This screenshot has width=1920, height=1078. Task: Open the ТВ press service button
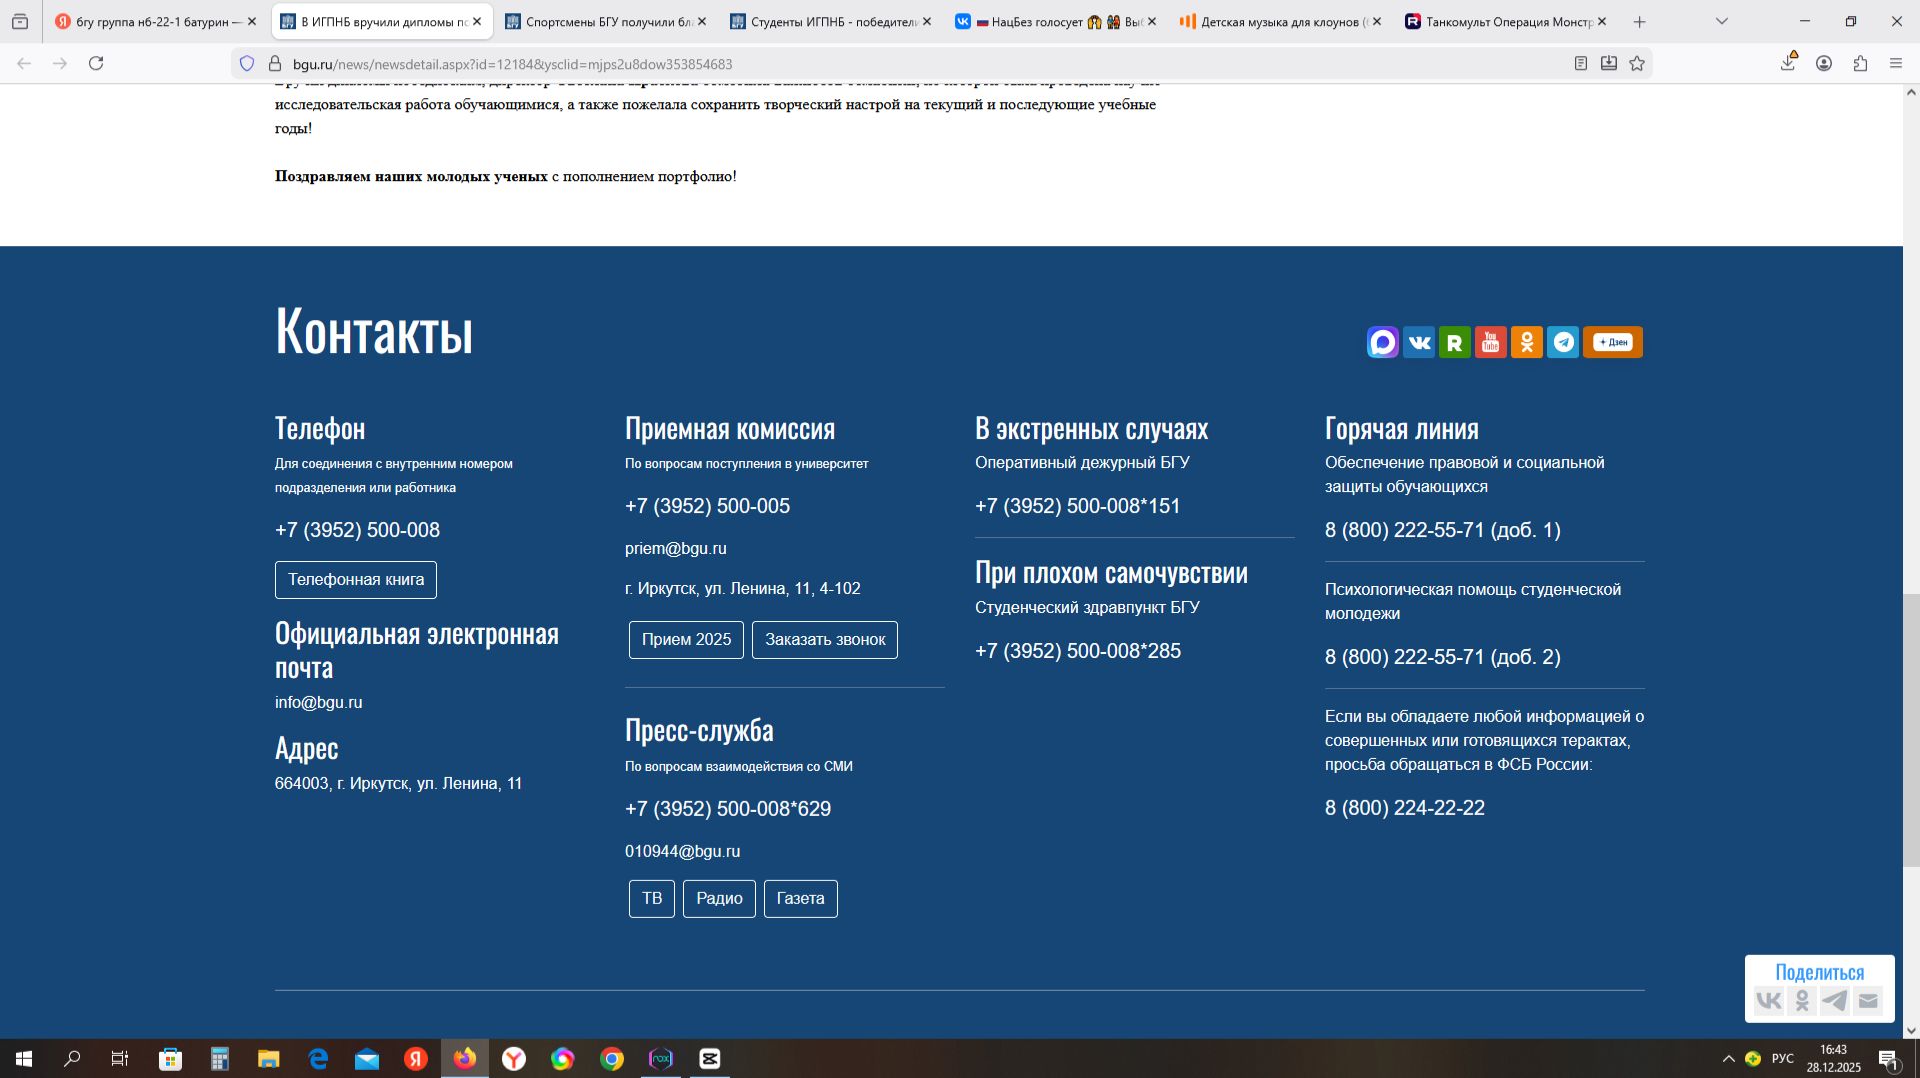[x=652, y=899]
